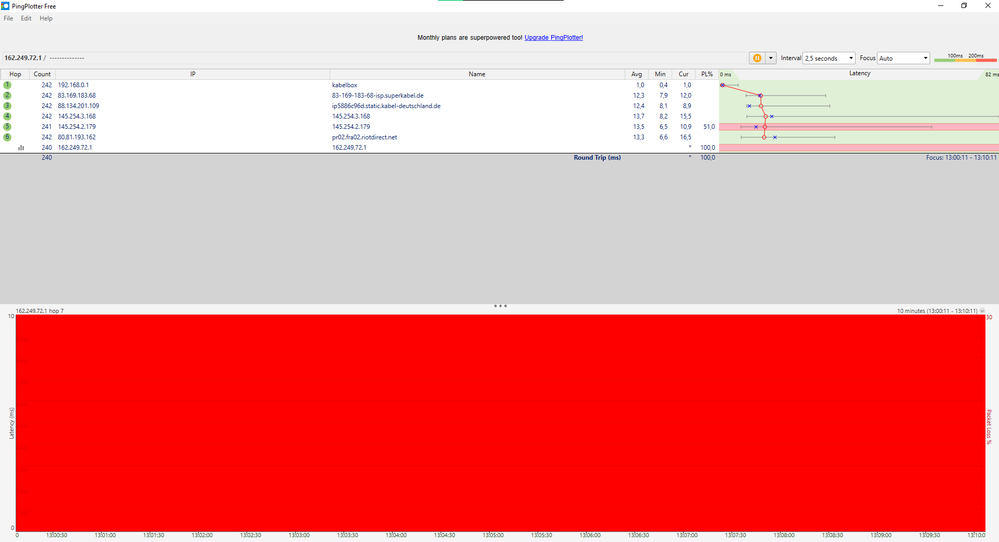Screen dimensions: 999x542
Task: Click the Upgrade PingPlotter! link
Action: (554, 38)
